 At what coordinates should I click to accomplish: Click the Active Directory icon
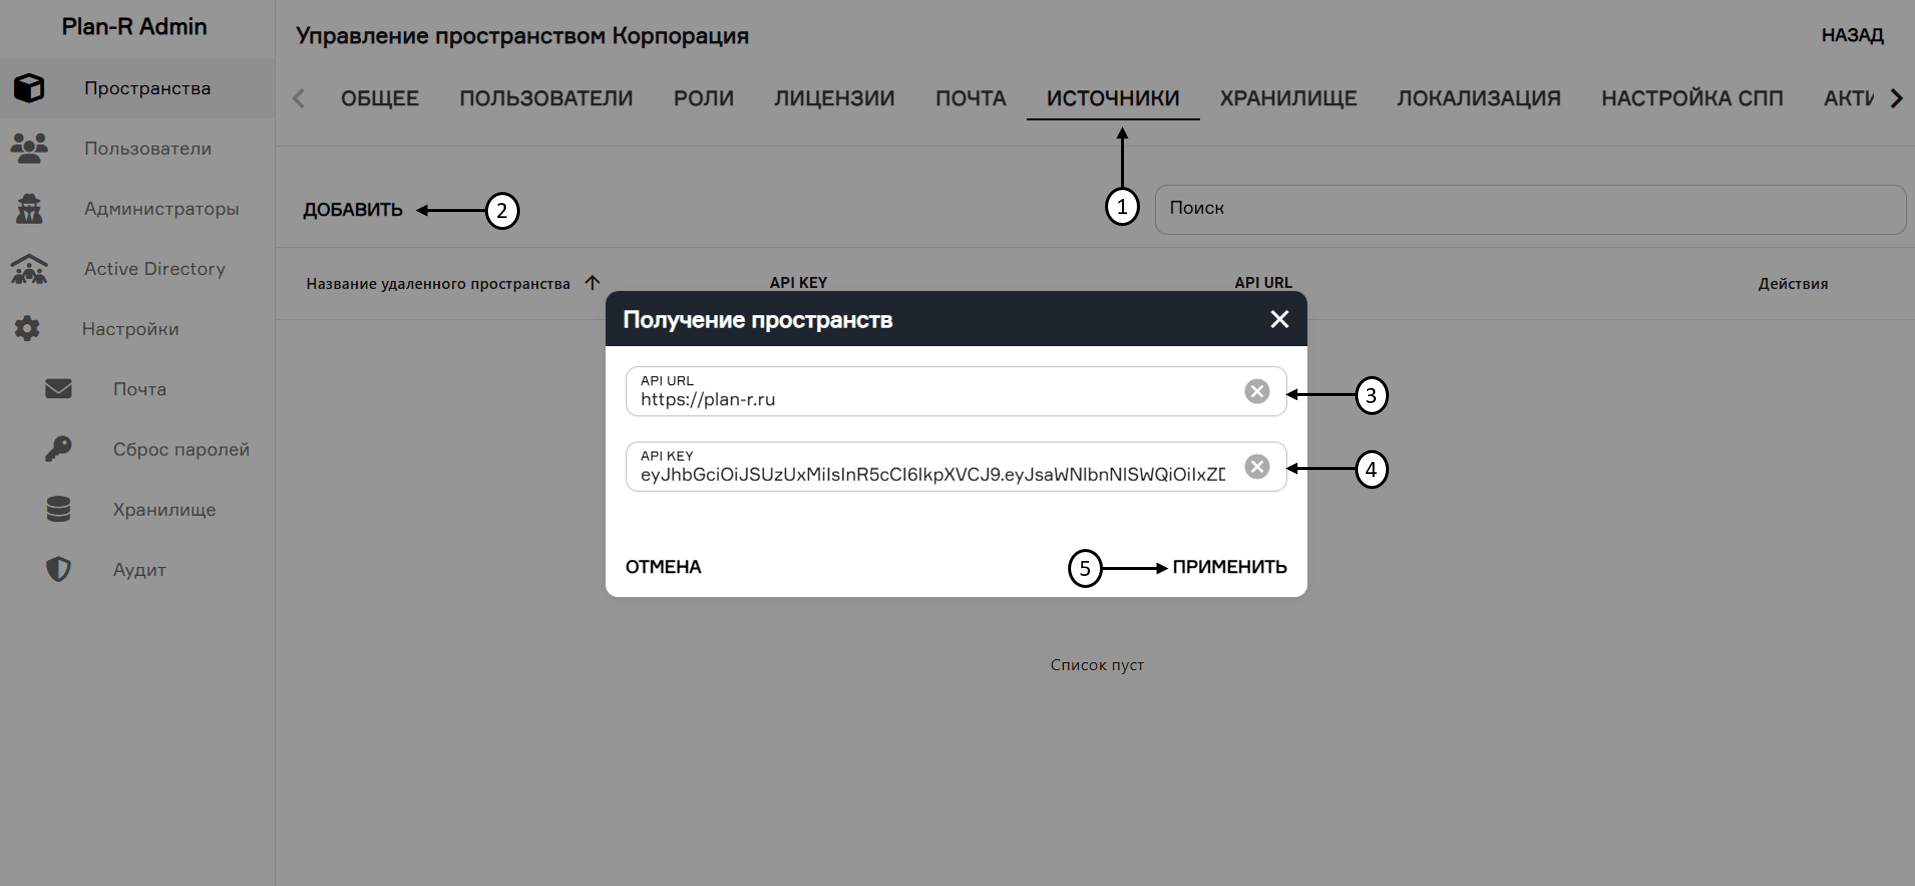click(x=29, y=269)
